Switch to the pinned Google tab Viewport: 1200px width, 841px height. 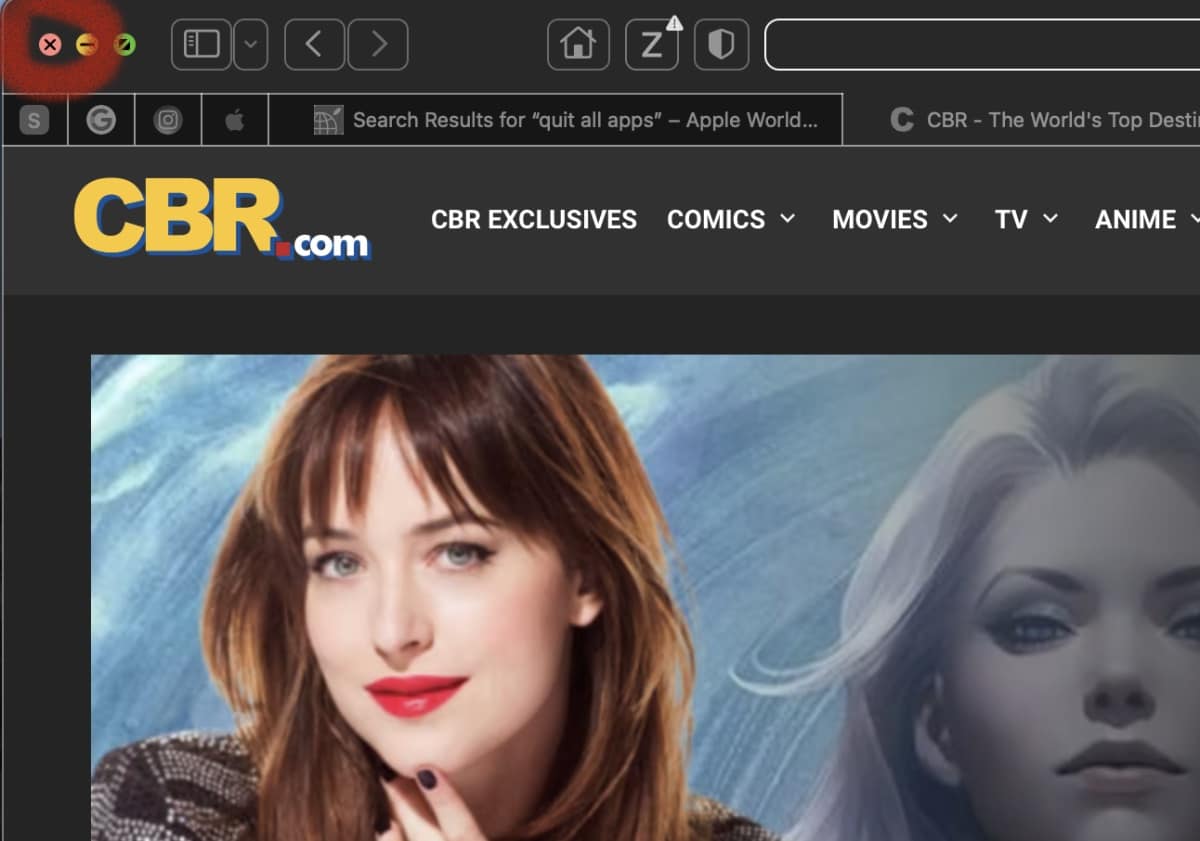coord(101,121)
